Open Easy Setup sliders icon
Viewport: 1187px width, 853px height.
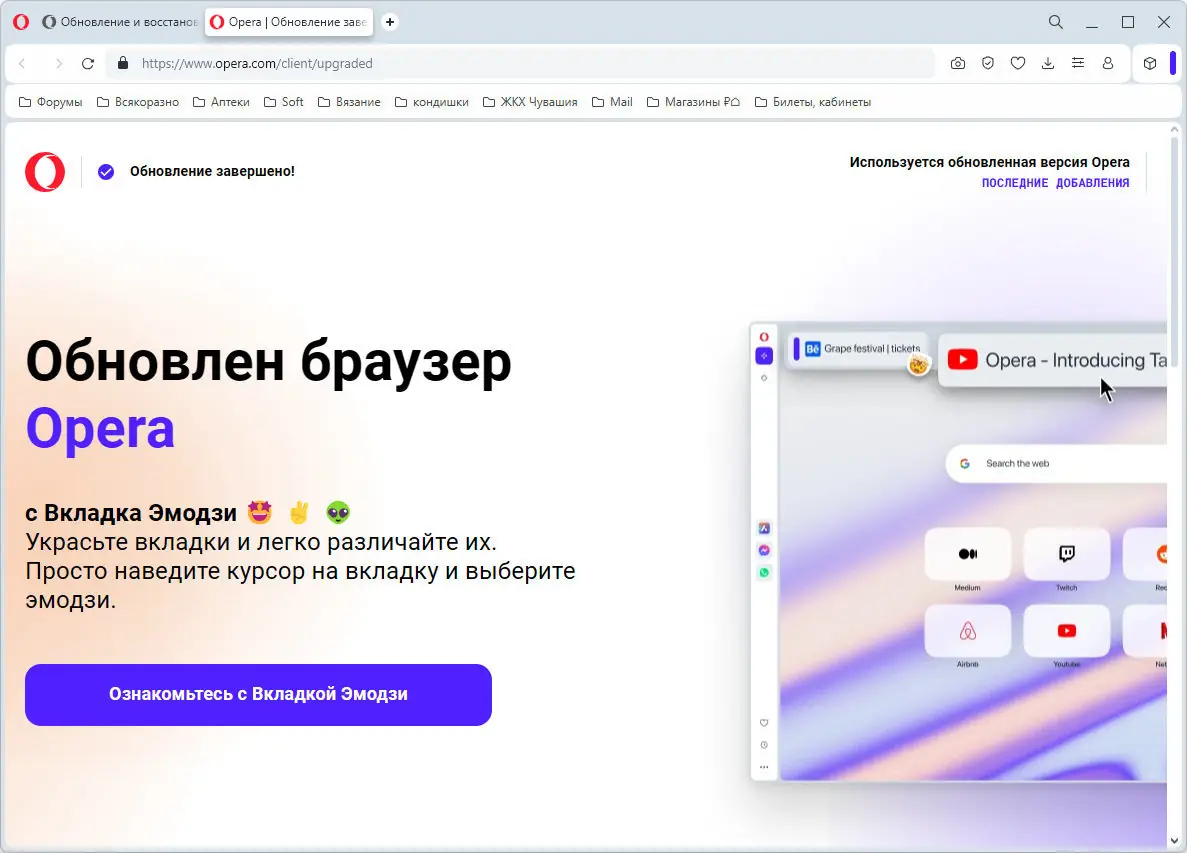pyautogui.click(x=1078, y=64)
